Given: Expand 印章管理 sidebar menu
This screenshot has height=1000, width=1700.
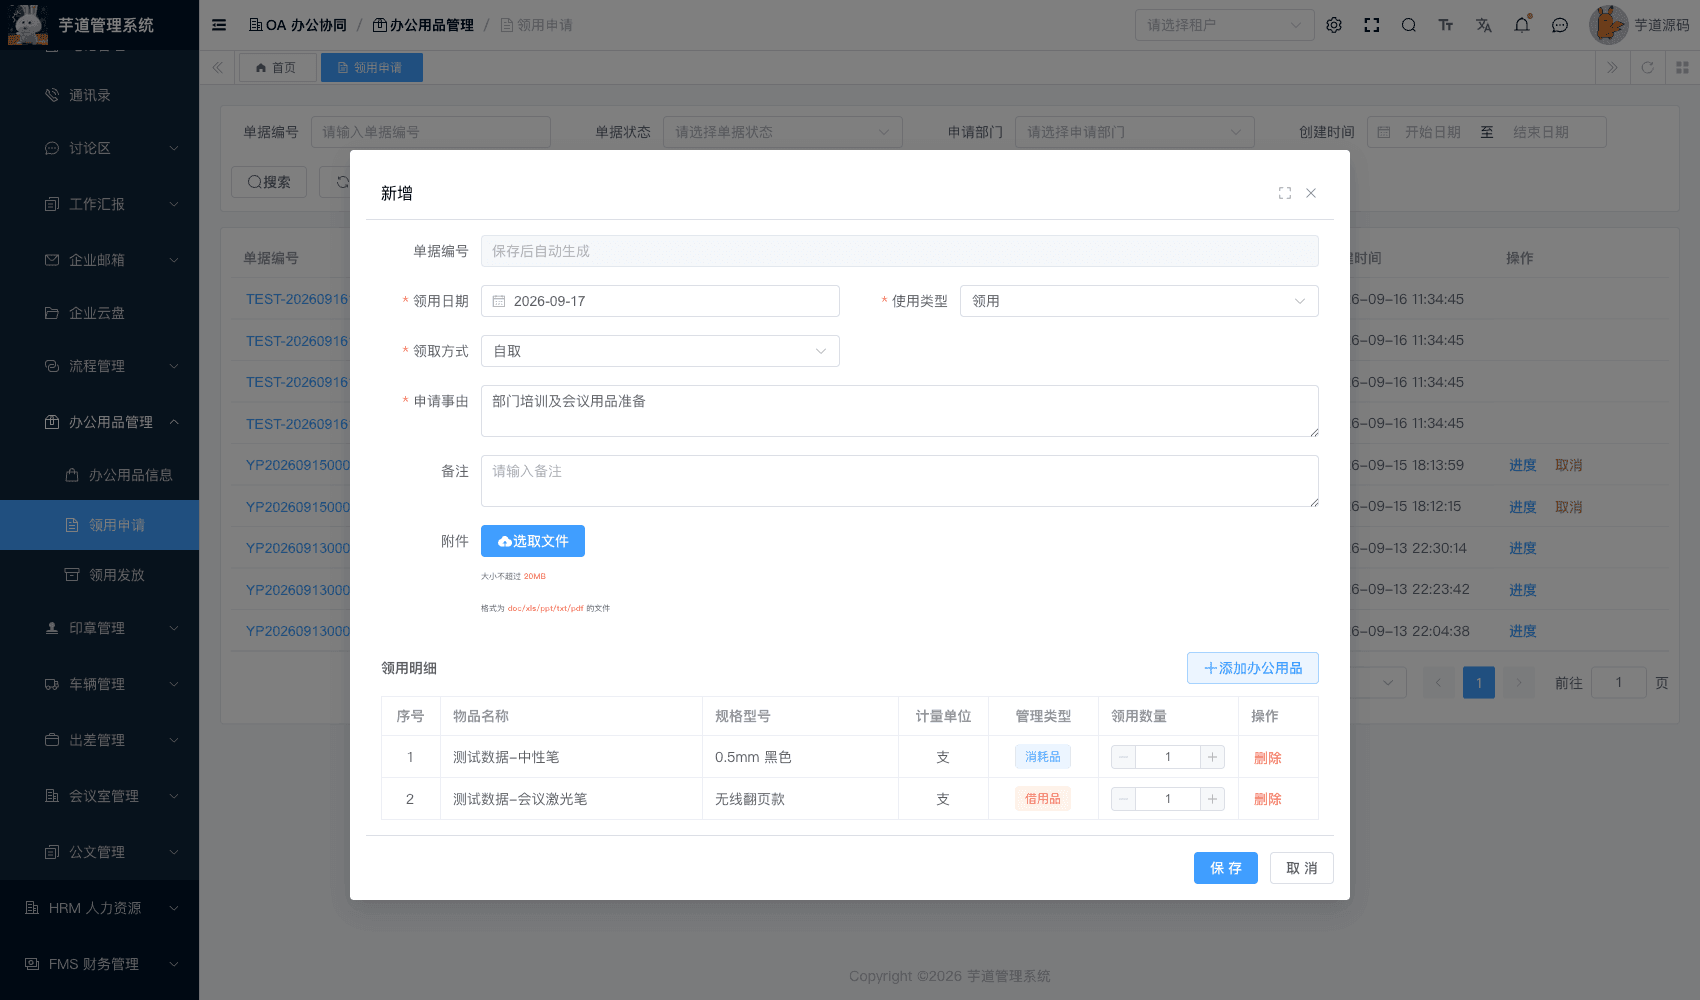Looking at the screenshot, I should 100,628.
